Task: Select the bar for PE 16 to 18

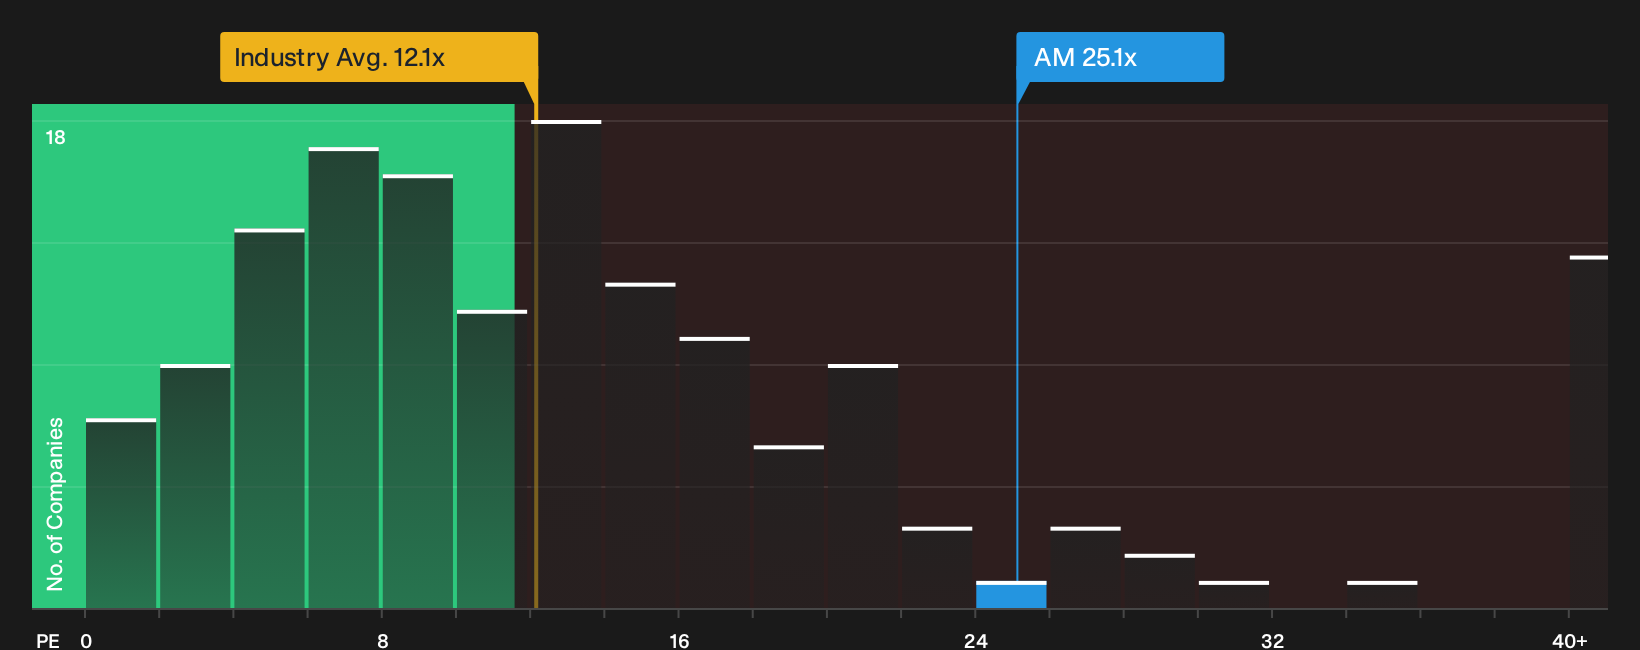Action: [x=714, y=473]
